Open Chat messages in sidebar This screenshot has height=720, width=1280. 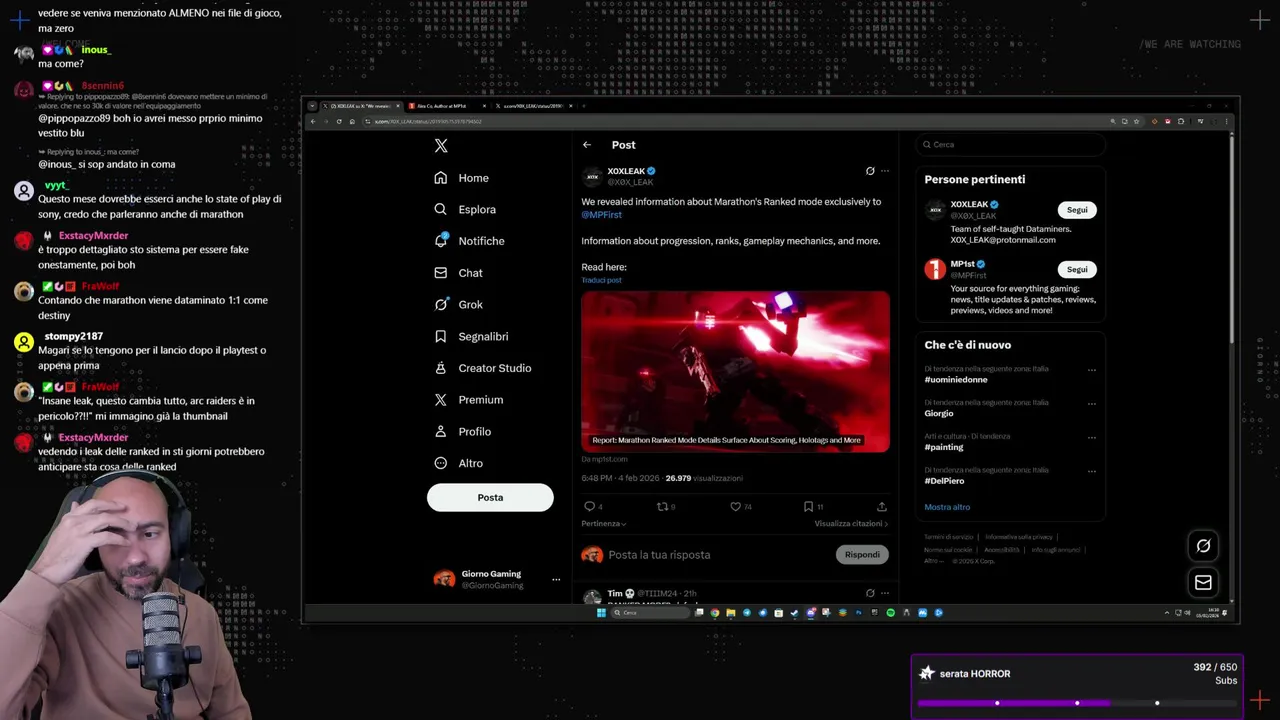[458, 273]
